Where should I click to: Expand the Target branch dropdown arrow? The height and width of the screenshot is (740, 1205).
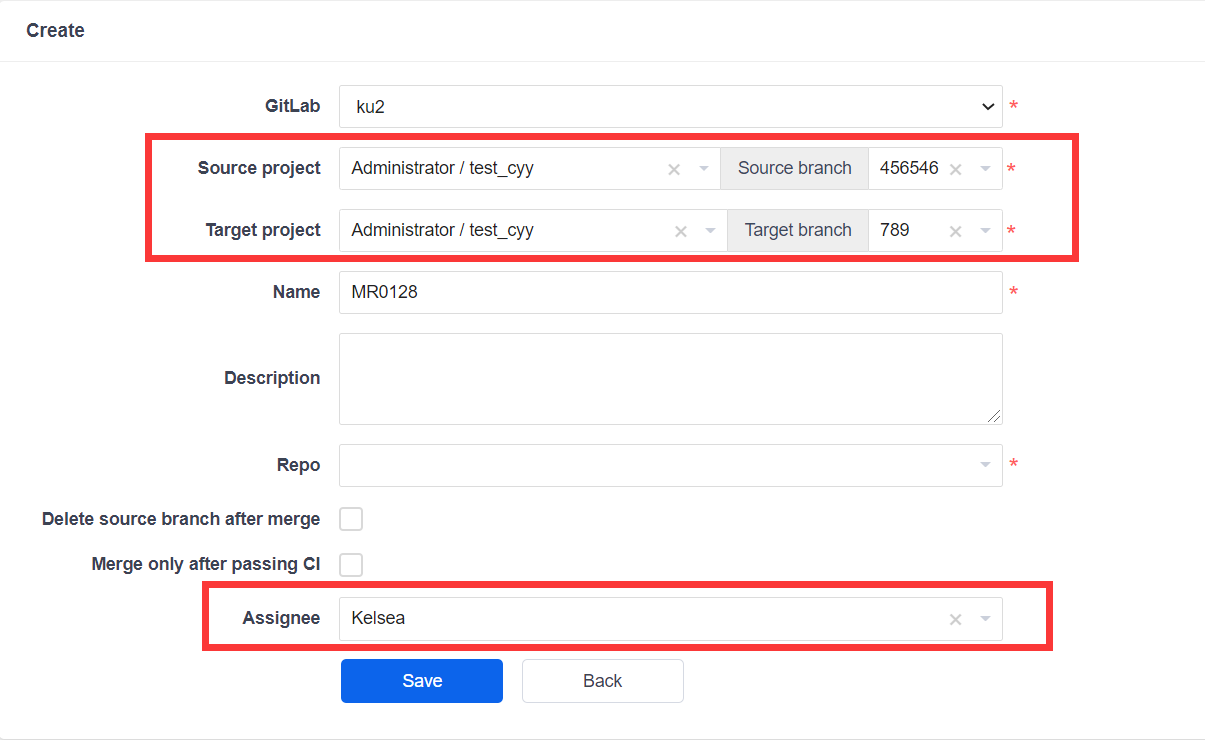tap(985, 231)
